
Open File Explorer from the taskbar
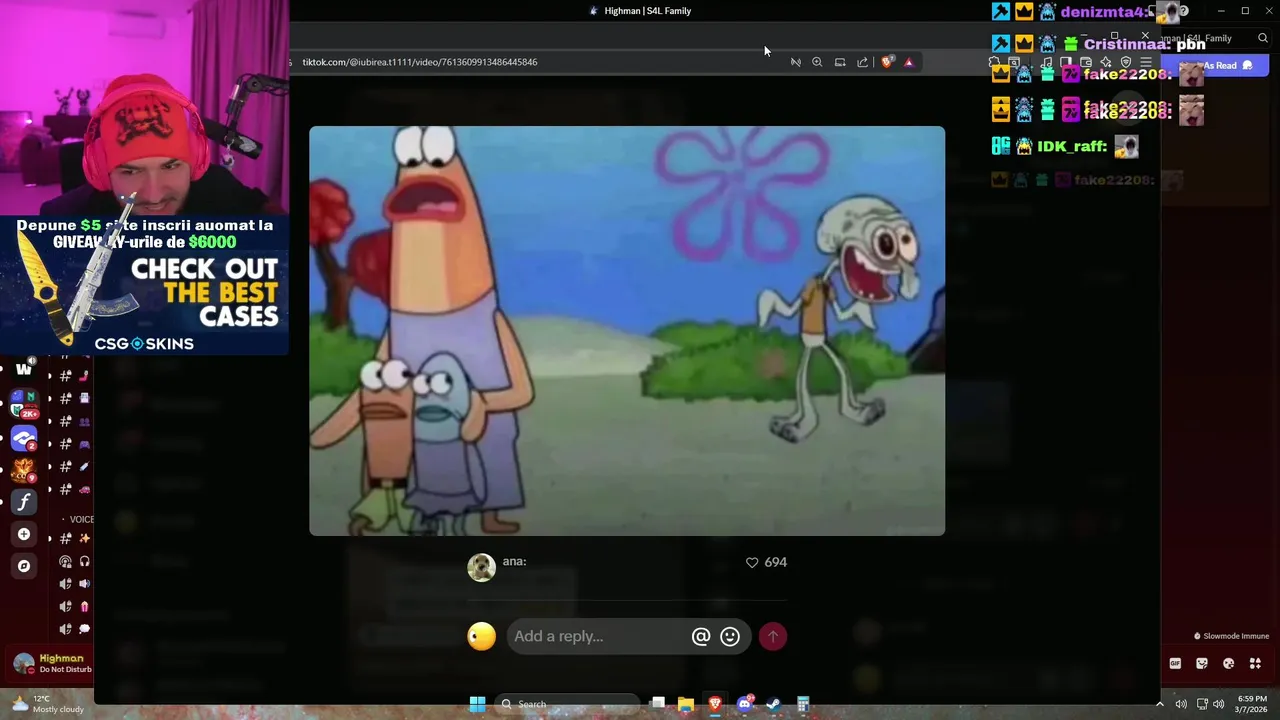tap(686, 704)
